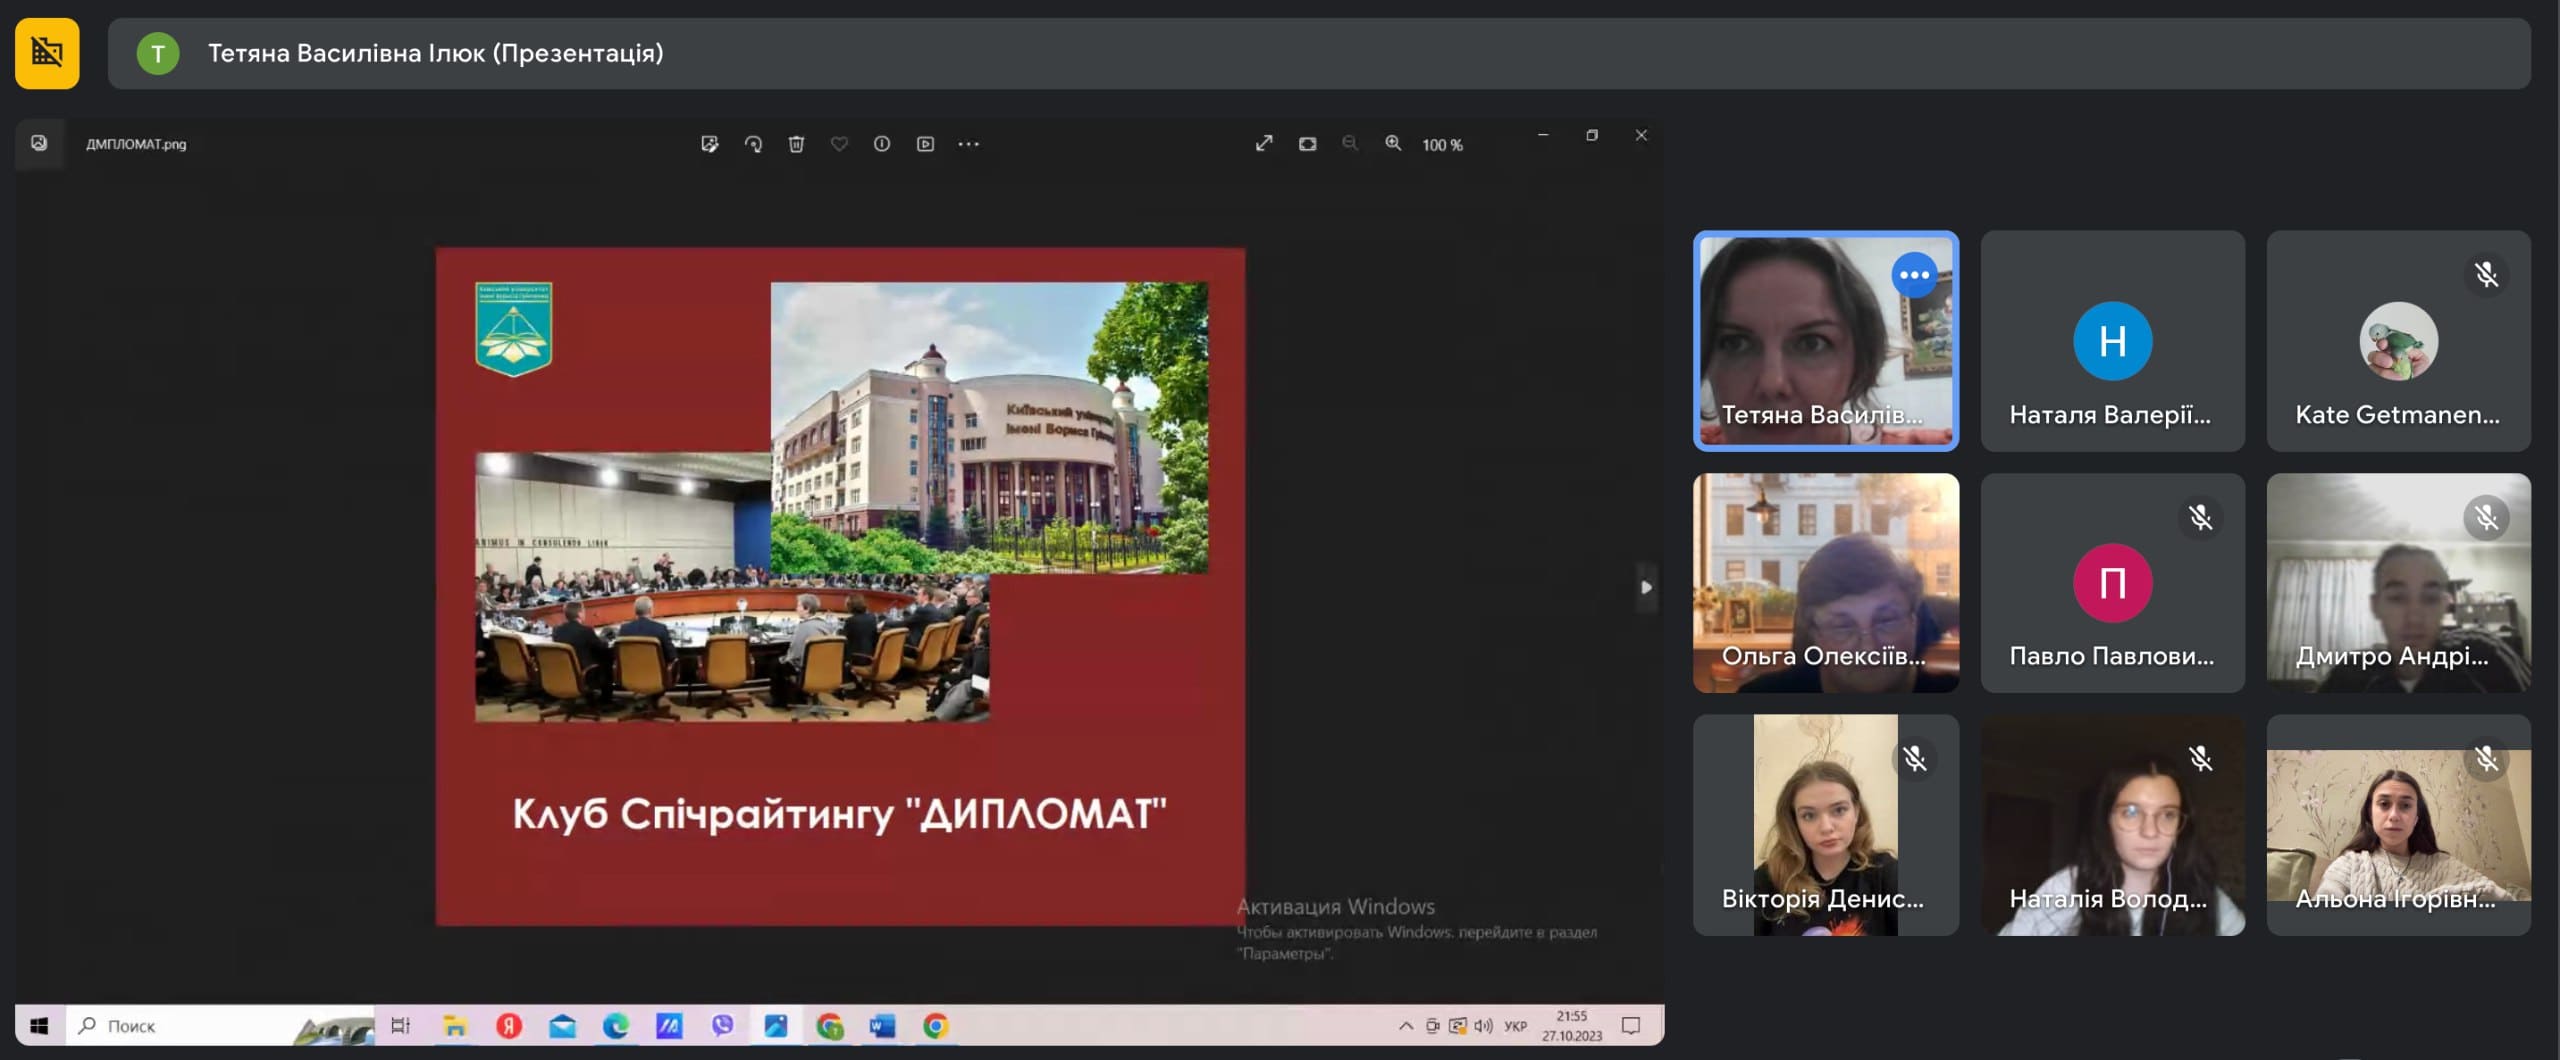The height and width of the screenshot is (1060, 2560).
Task: Switch to Word in the taskbar
Action: tap(882, 1026)
